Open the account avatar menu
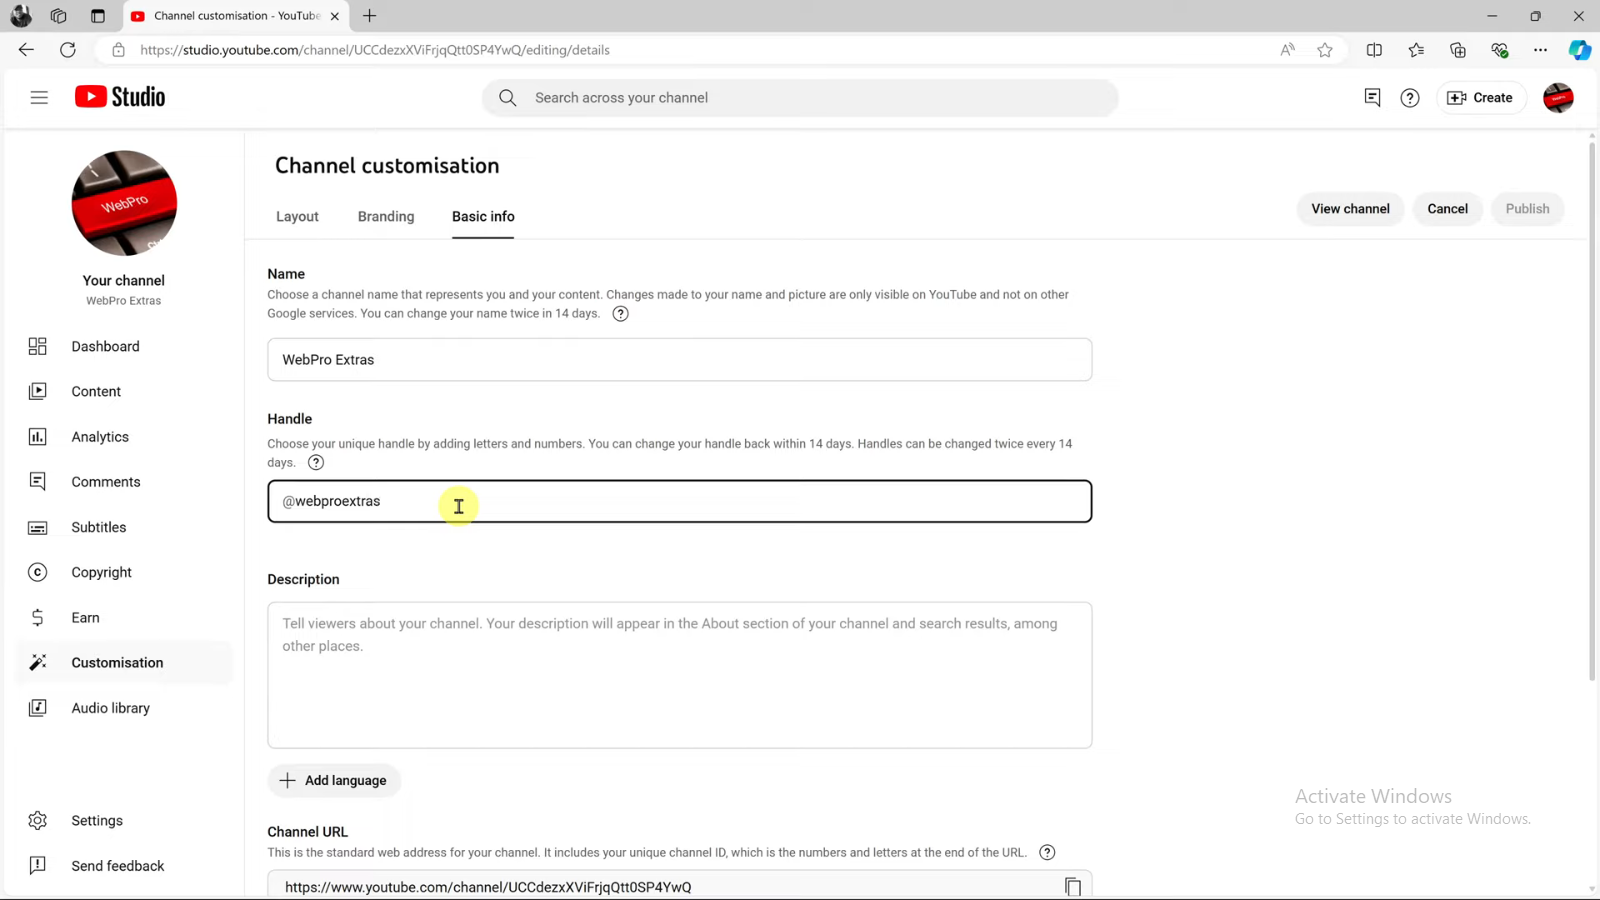This screenshot has height=900, width=1600. pyautogui.click(x=1558, y=97)
